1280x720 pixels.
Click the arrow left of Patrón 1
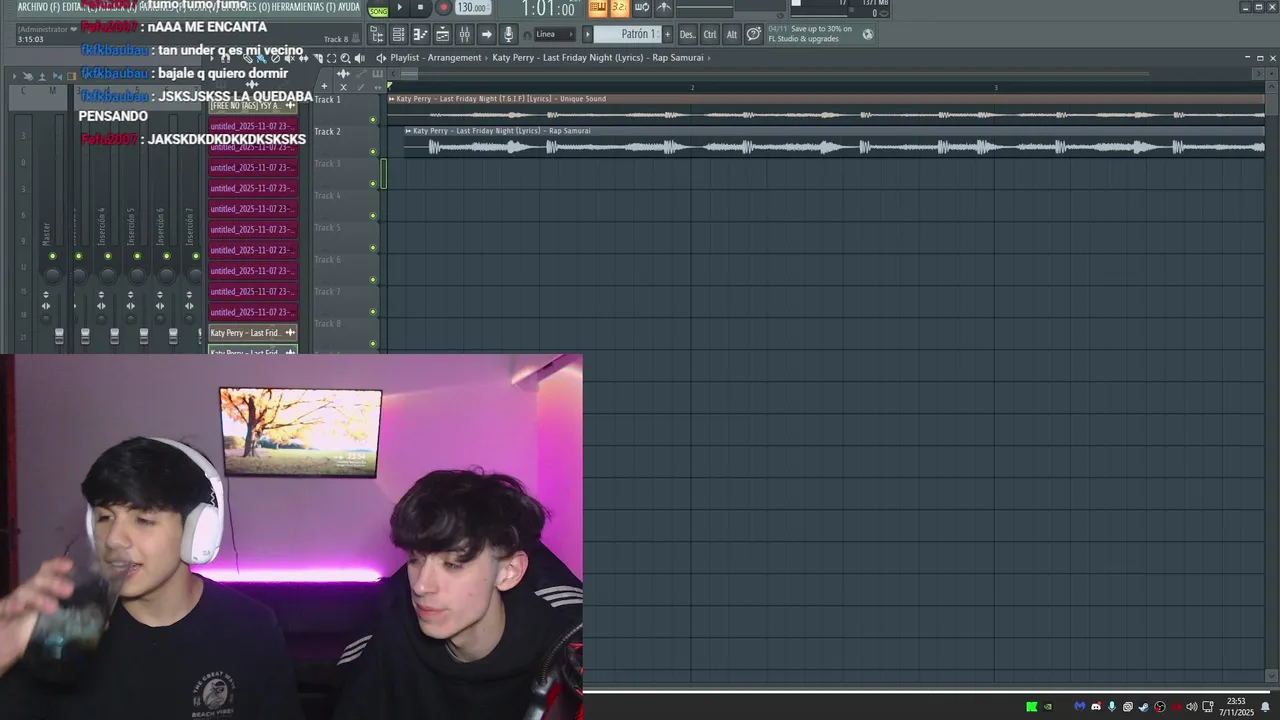588,34
